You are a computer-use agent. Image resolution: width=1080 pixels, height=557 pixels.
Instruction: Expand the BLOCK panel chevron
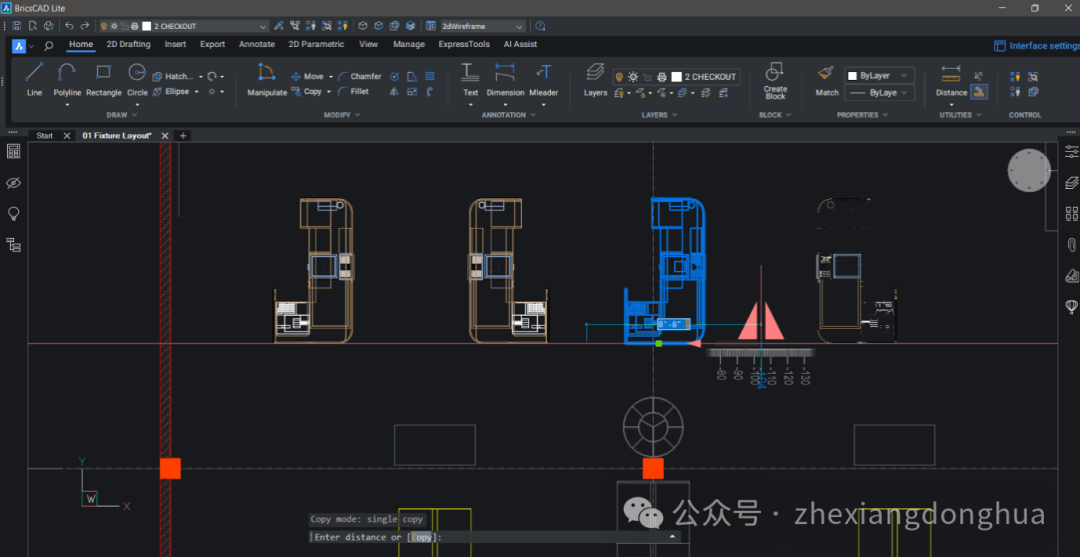click(x=788, y=115)
